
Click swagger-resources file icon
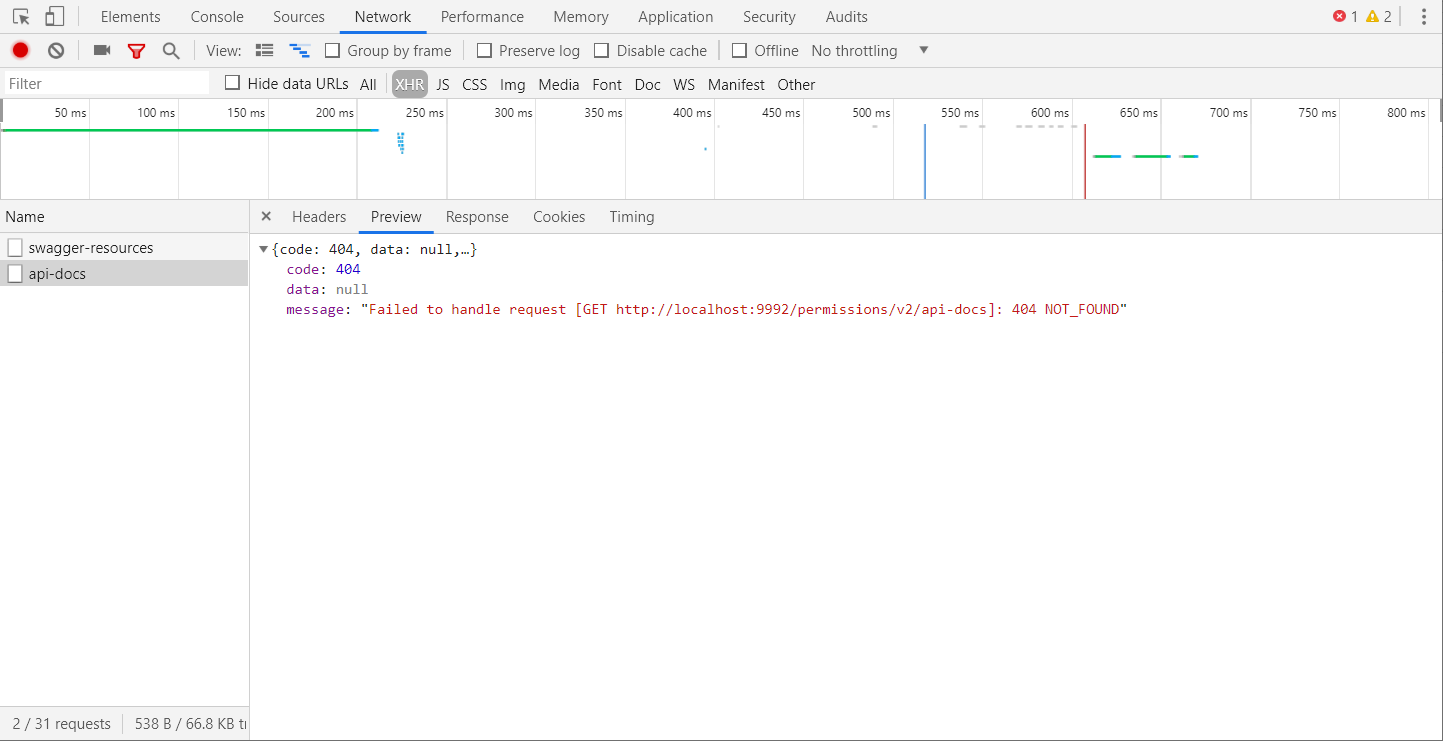[15, 248]
